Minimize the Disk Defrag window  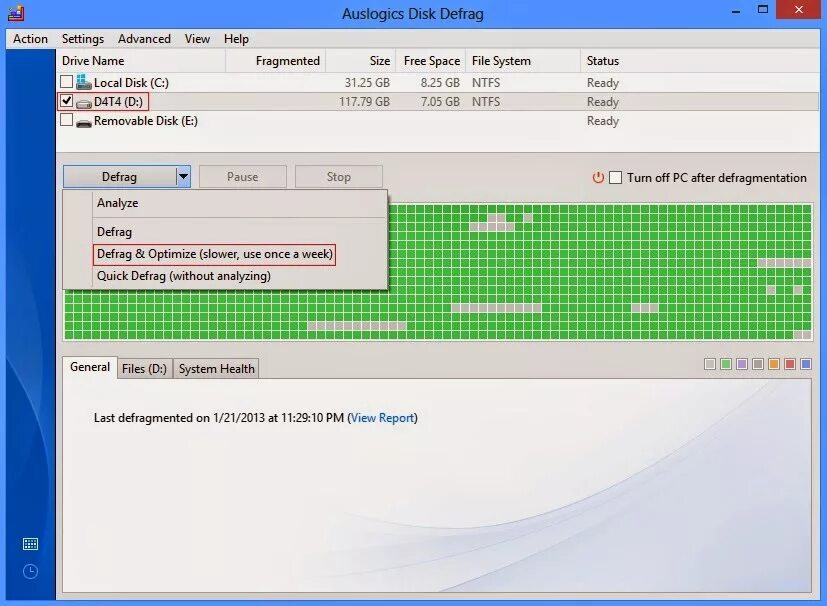pyautogui.click(x=736, y=10)
